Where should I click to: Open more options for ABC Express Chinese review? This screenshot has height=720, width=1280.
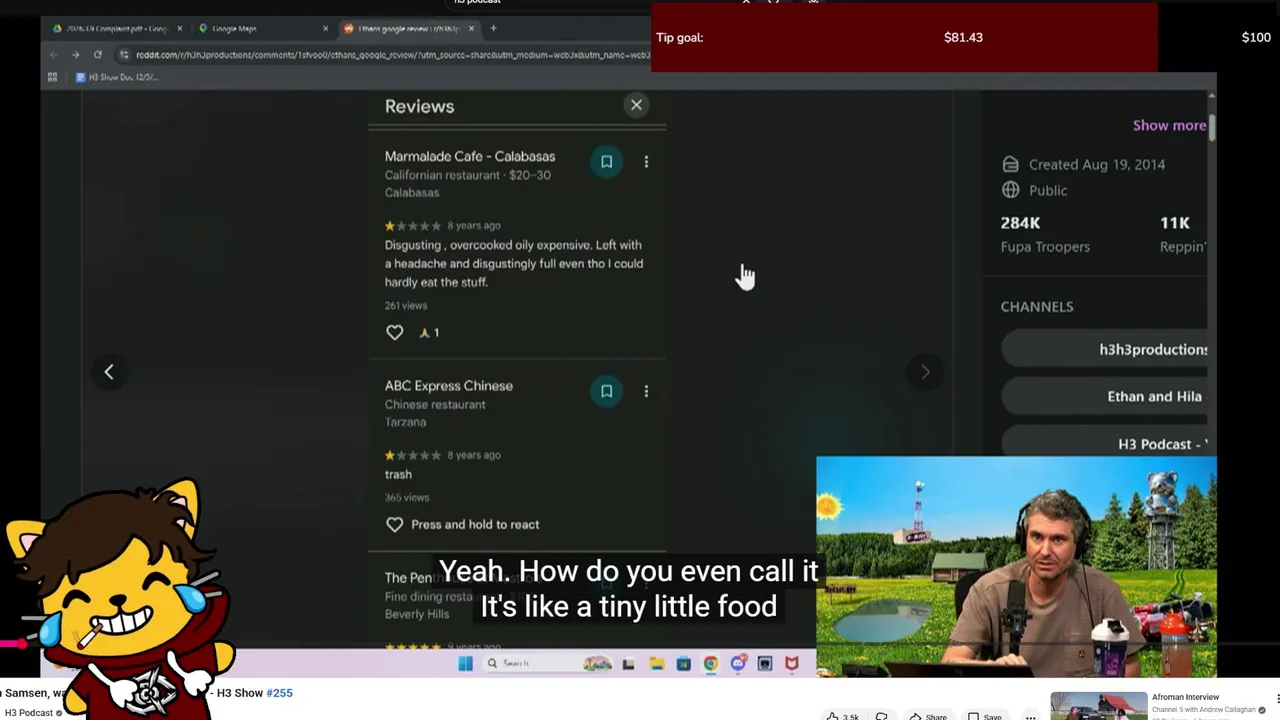tap(646, 391)
